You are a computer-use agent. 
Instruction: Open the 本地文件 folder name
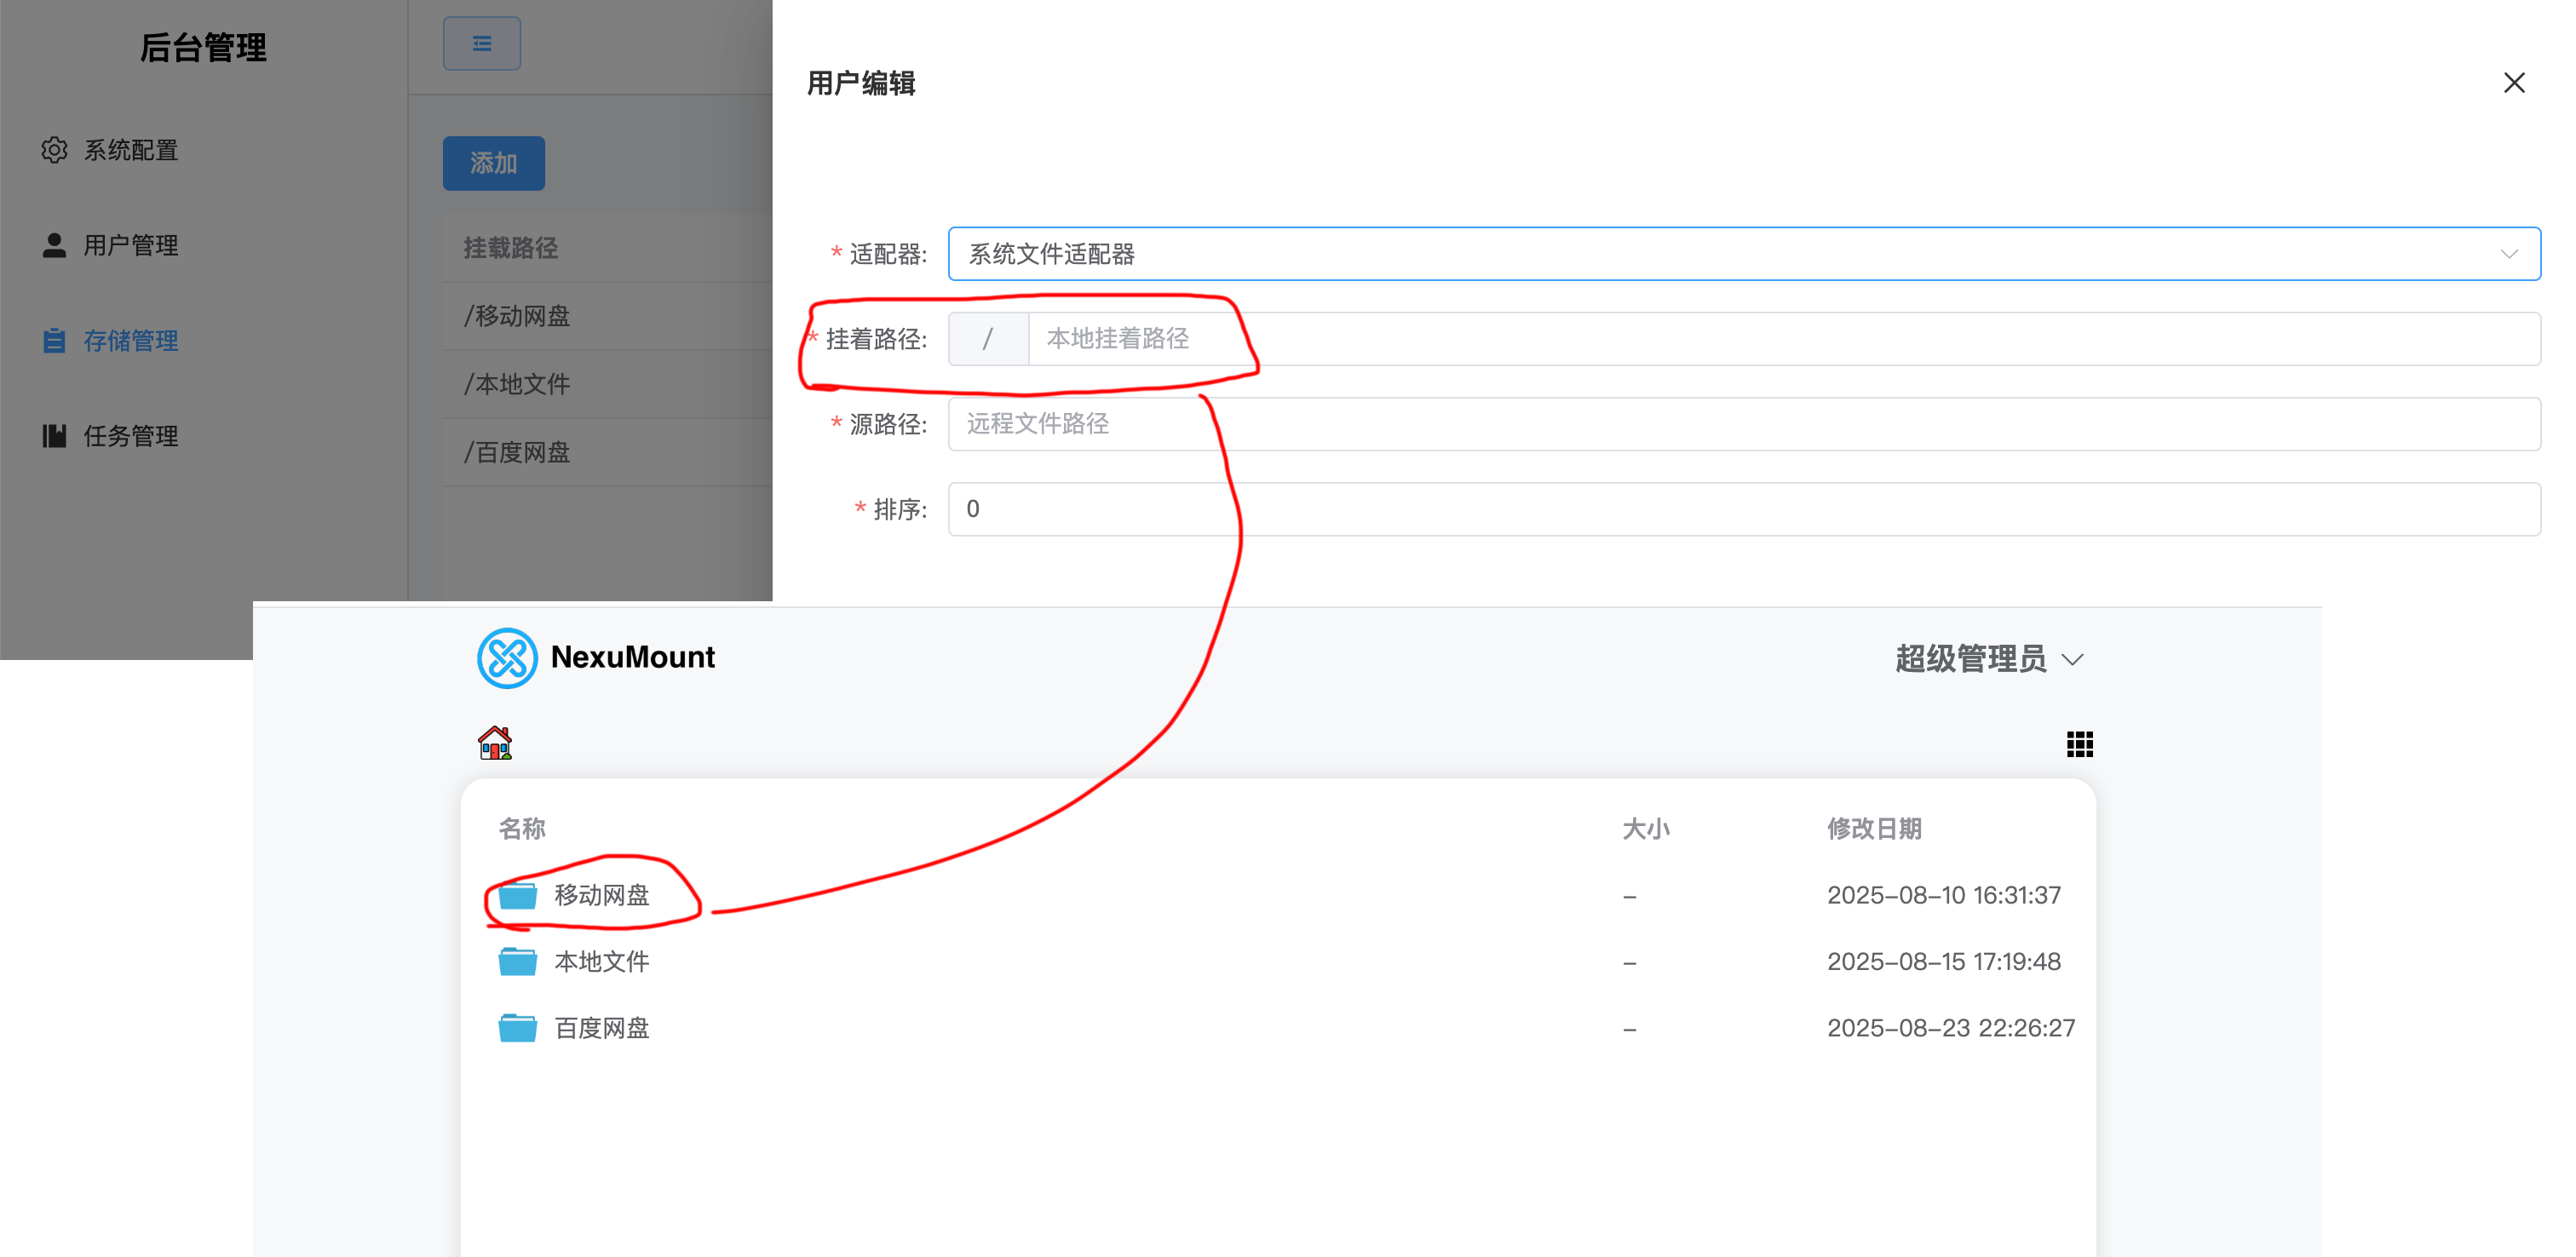[602, 961]
